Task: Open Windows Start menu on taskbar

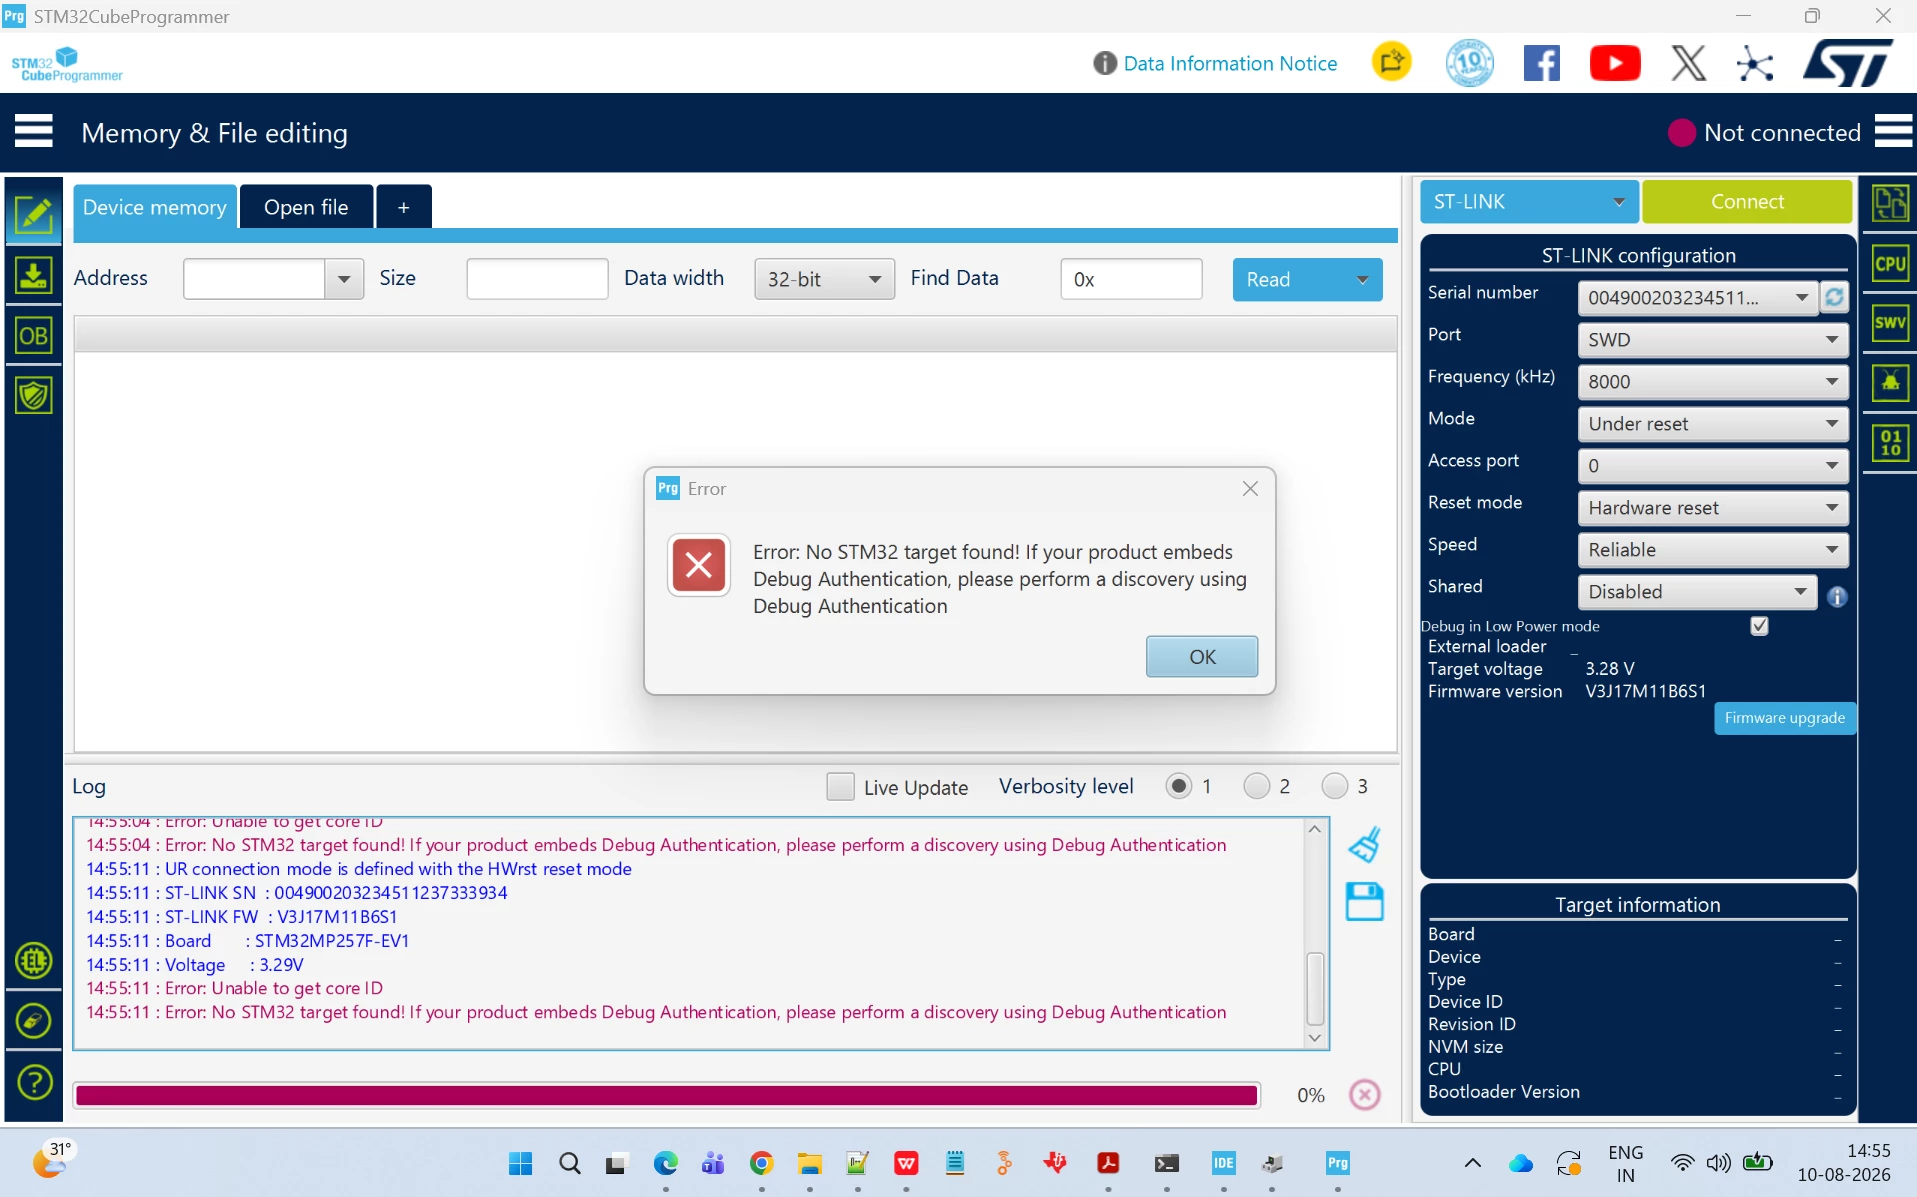Action: point(520,1163)
